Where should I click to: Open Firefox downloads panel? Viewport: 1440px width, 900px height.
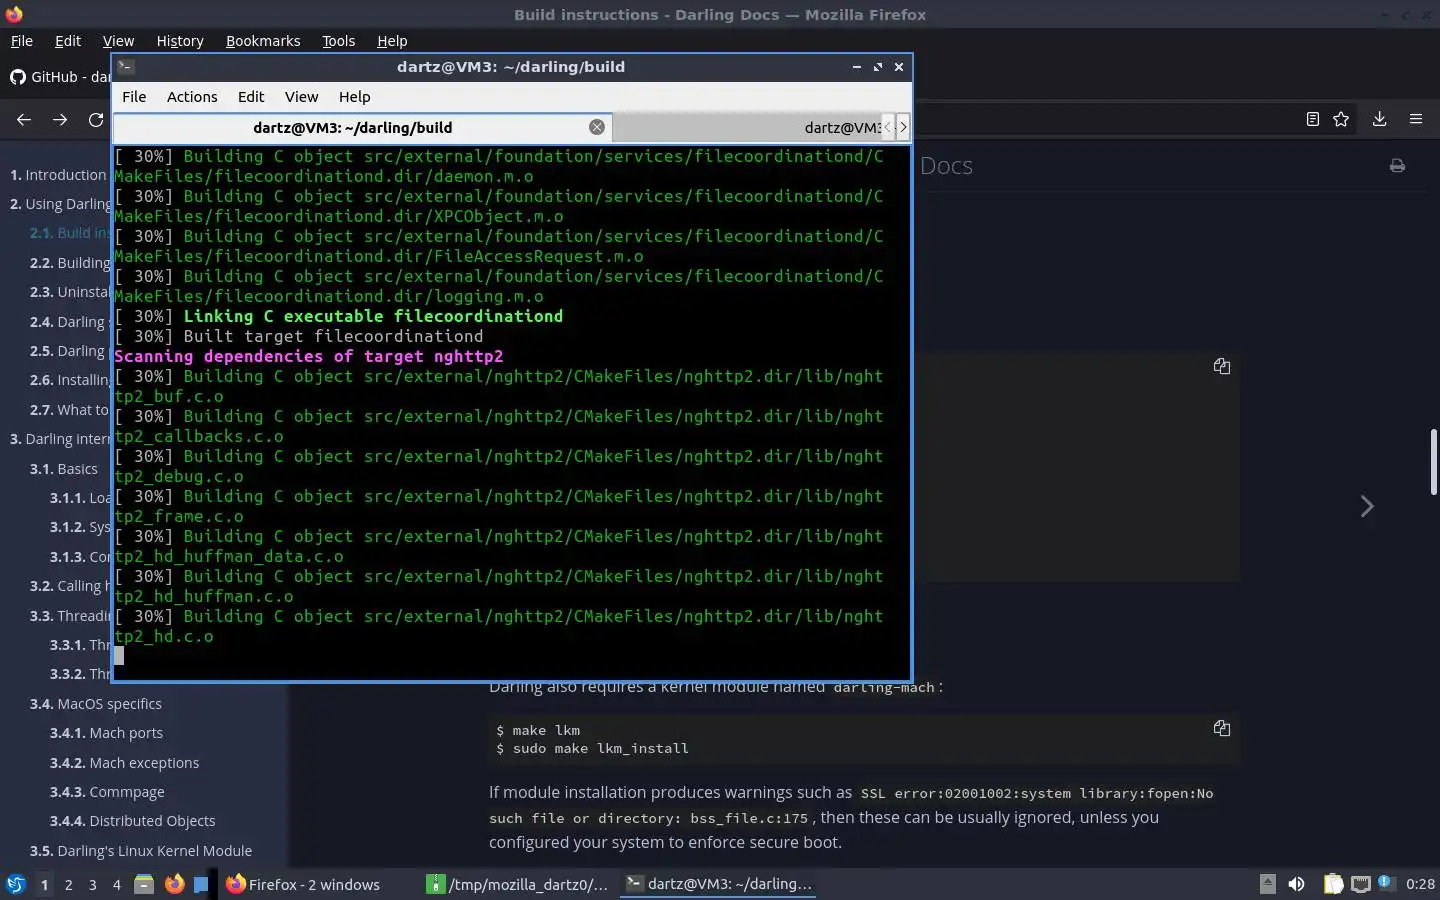(1379, 119)
